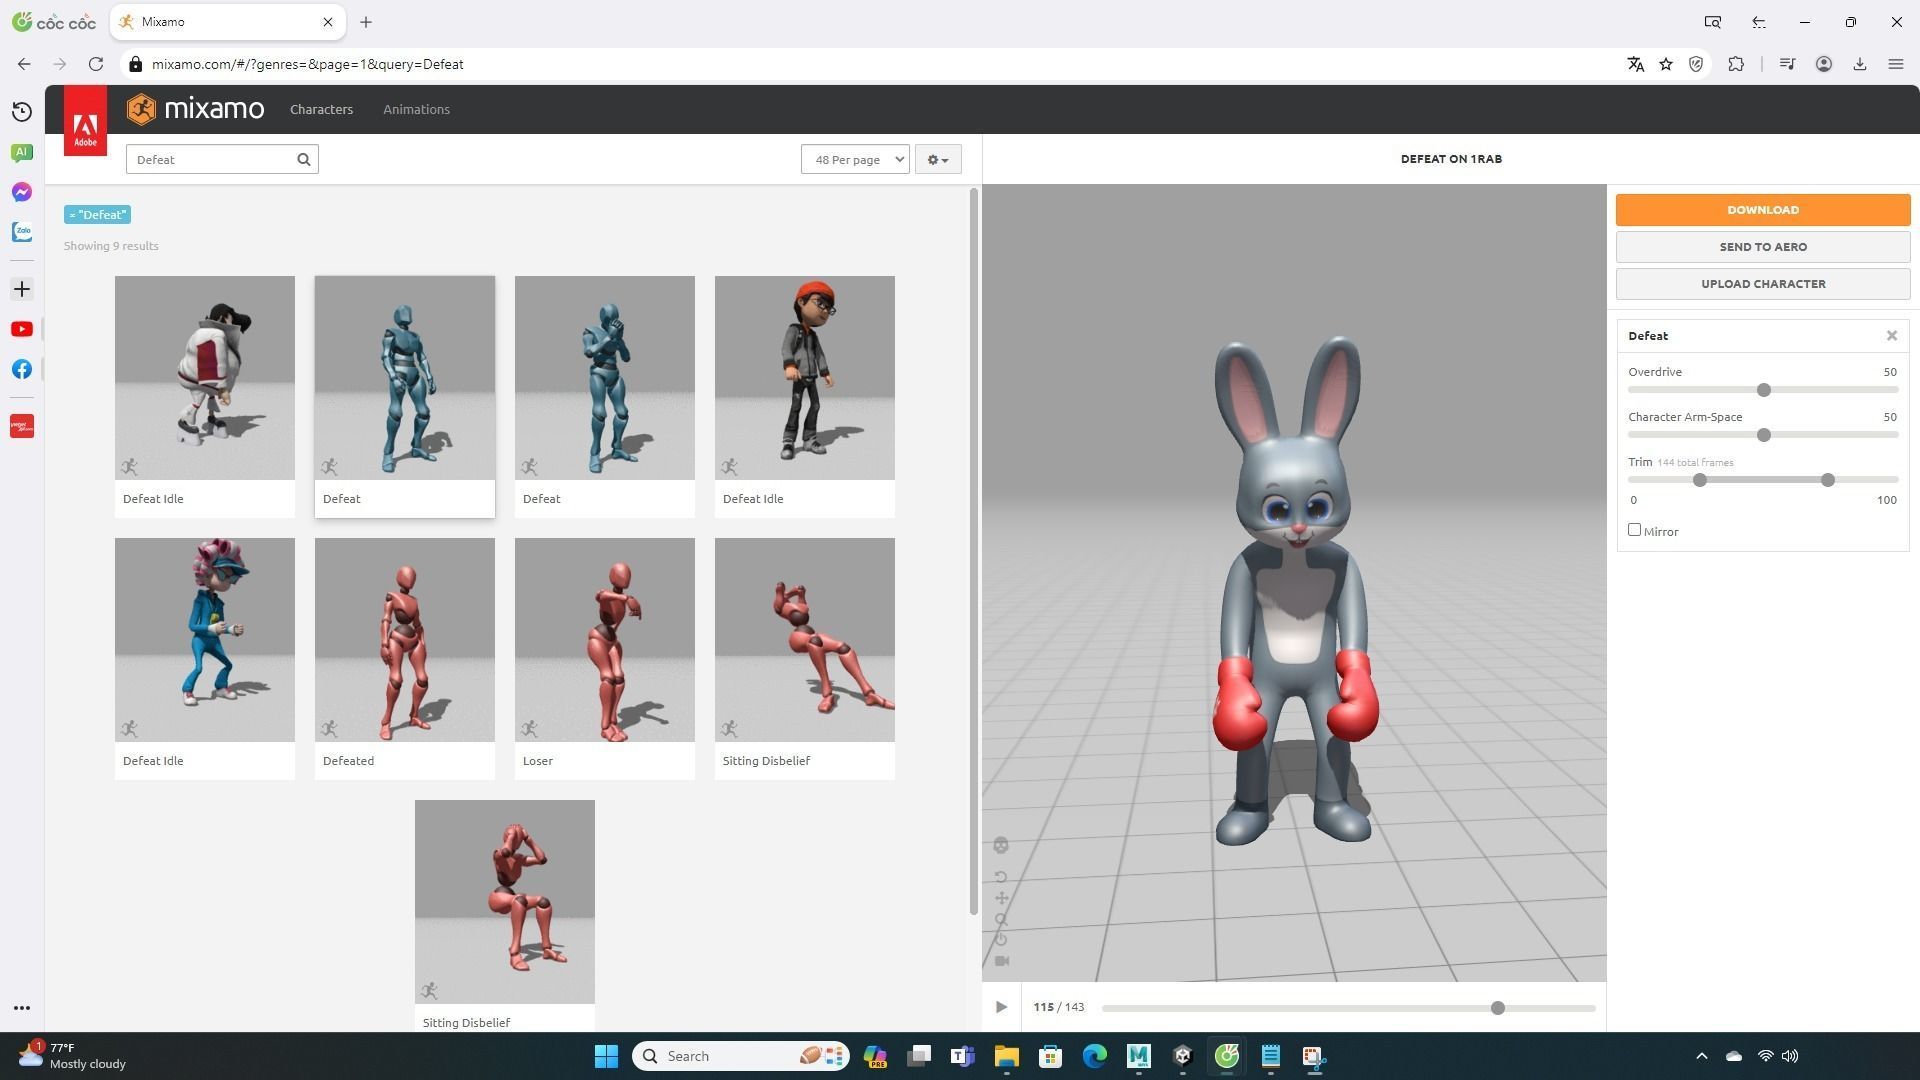The height and width of the screenshot is (1080, 1920).
Task: Open Windows Start menu
Action: [606, 1056]
